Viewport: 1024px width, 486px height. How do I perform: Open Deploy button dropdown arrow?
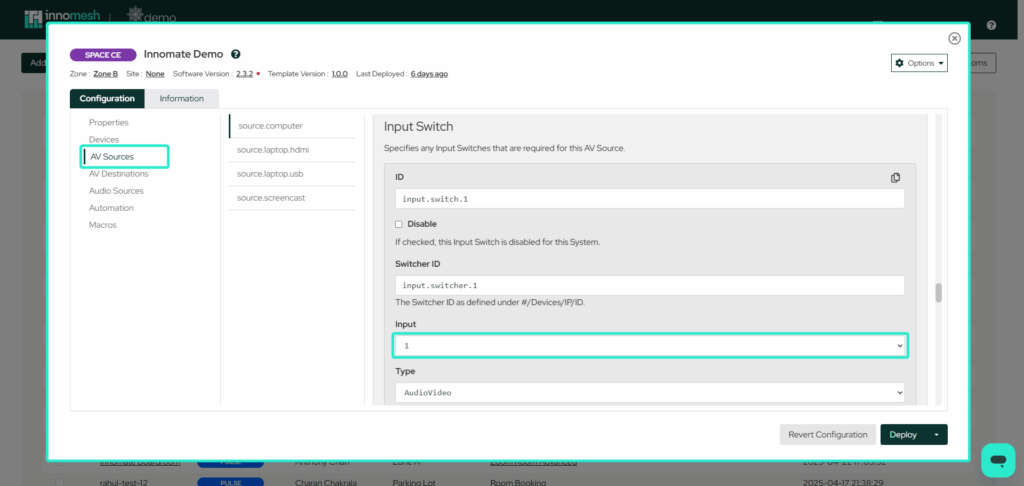(x=937, y=434)
